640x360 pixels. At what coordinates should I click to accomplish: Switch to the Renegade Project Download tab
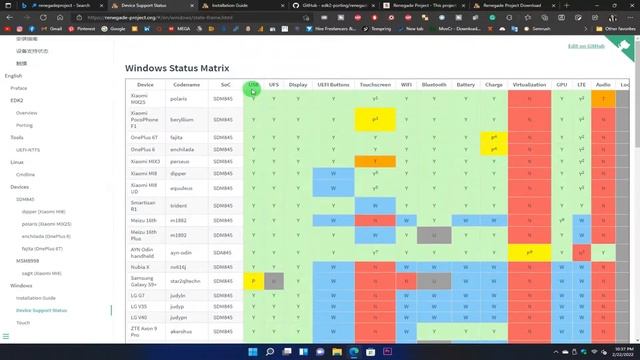point(513,6)
